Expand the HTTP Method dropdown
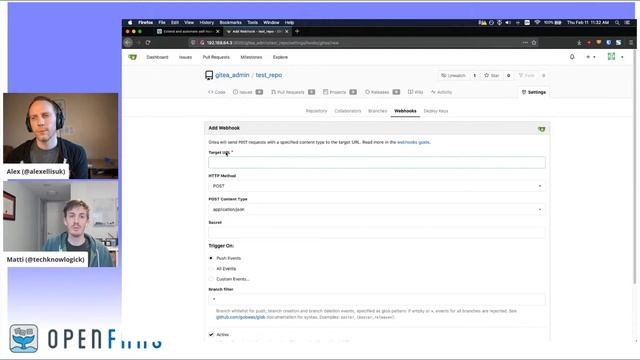Image resolution: width=640 pixels, height=360 pixels. point(376,186)
